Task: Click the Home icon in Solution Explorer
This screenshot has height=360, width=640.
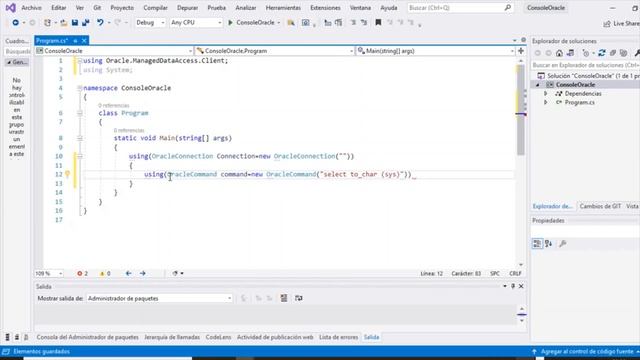Action: click(x=559, y=53)
